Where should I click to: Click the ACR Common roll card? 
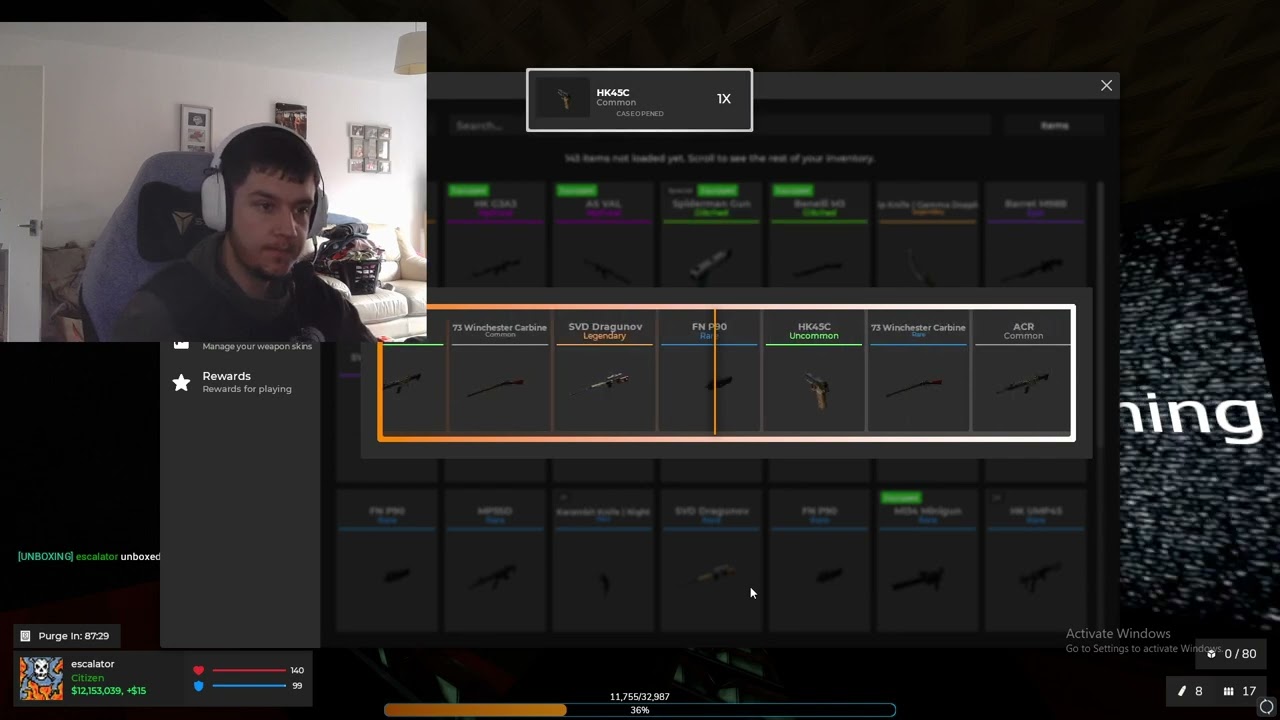1022,374
